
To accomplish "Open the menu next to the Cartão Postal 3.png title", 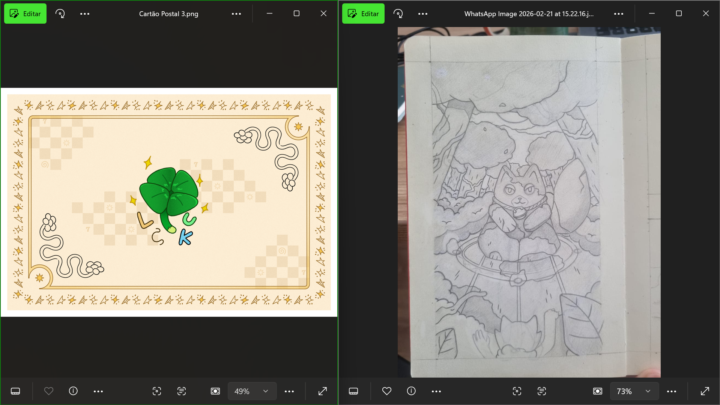I will [x=236, y=14].
